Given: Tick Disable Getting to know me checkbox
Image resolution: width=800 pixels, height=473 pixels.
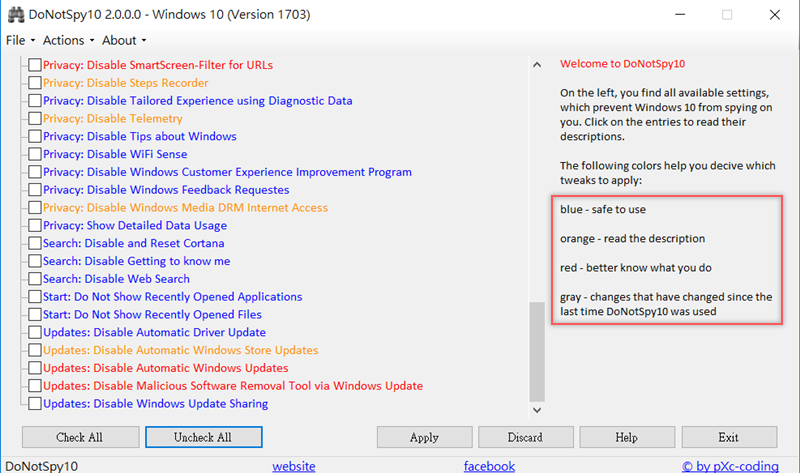Looking at the screenshot, I should (35, 261).
